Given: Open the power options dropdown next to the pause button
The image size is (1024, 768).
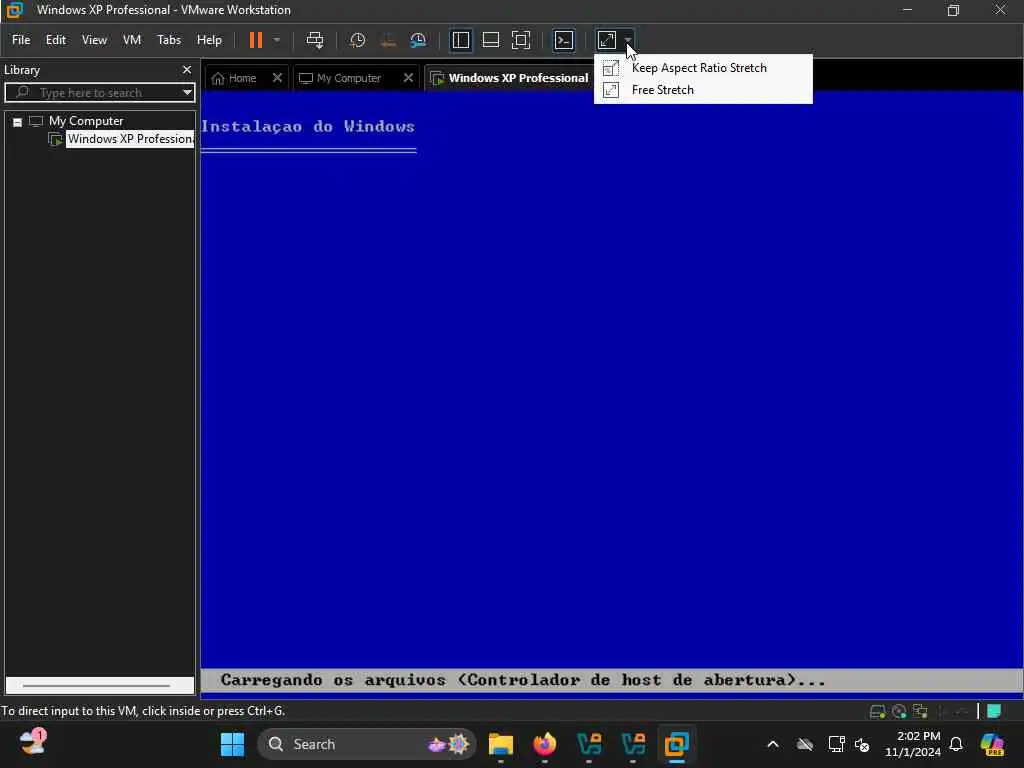Looking at the screenshot, I should (x=277, y=40).
